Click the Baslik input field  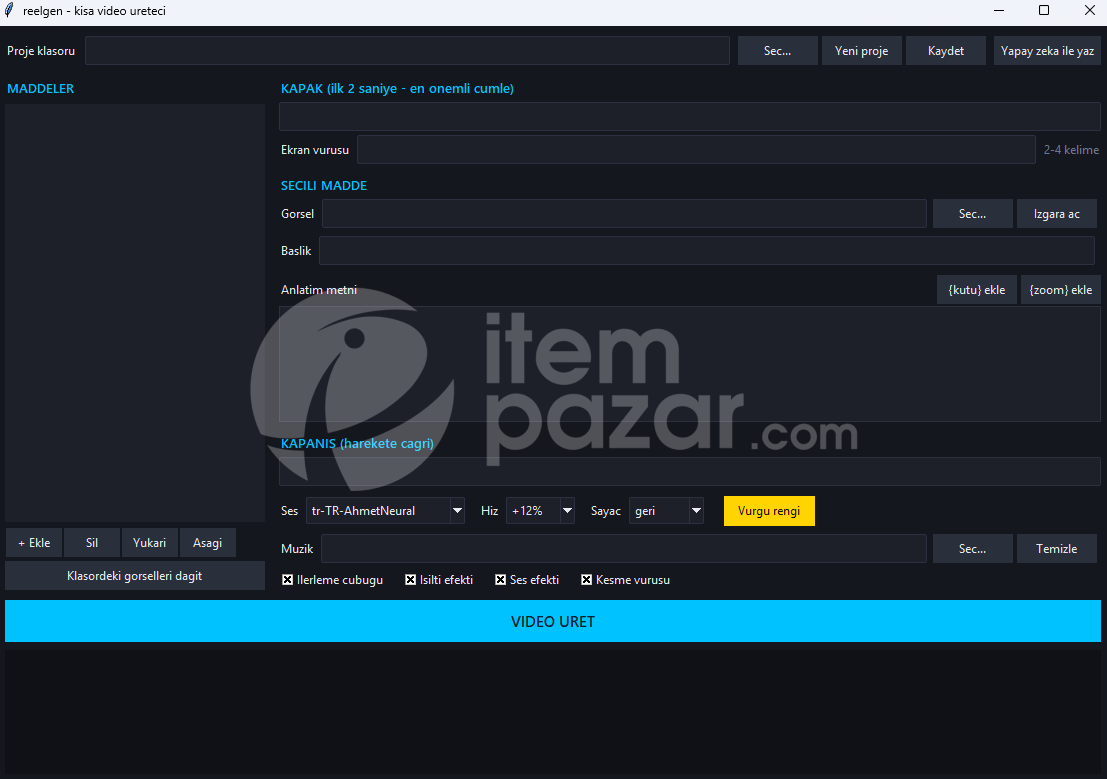tap(707, 251)
